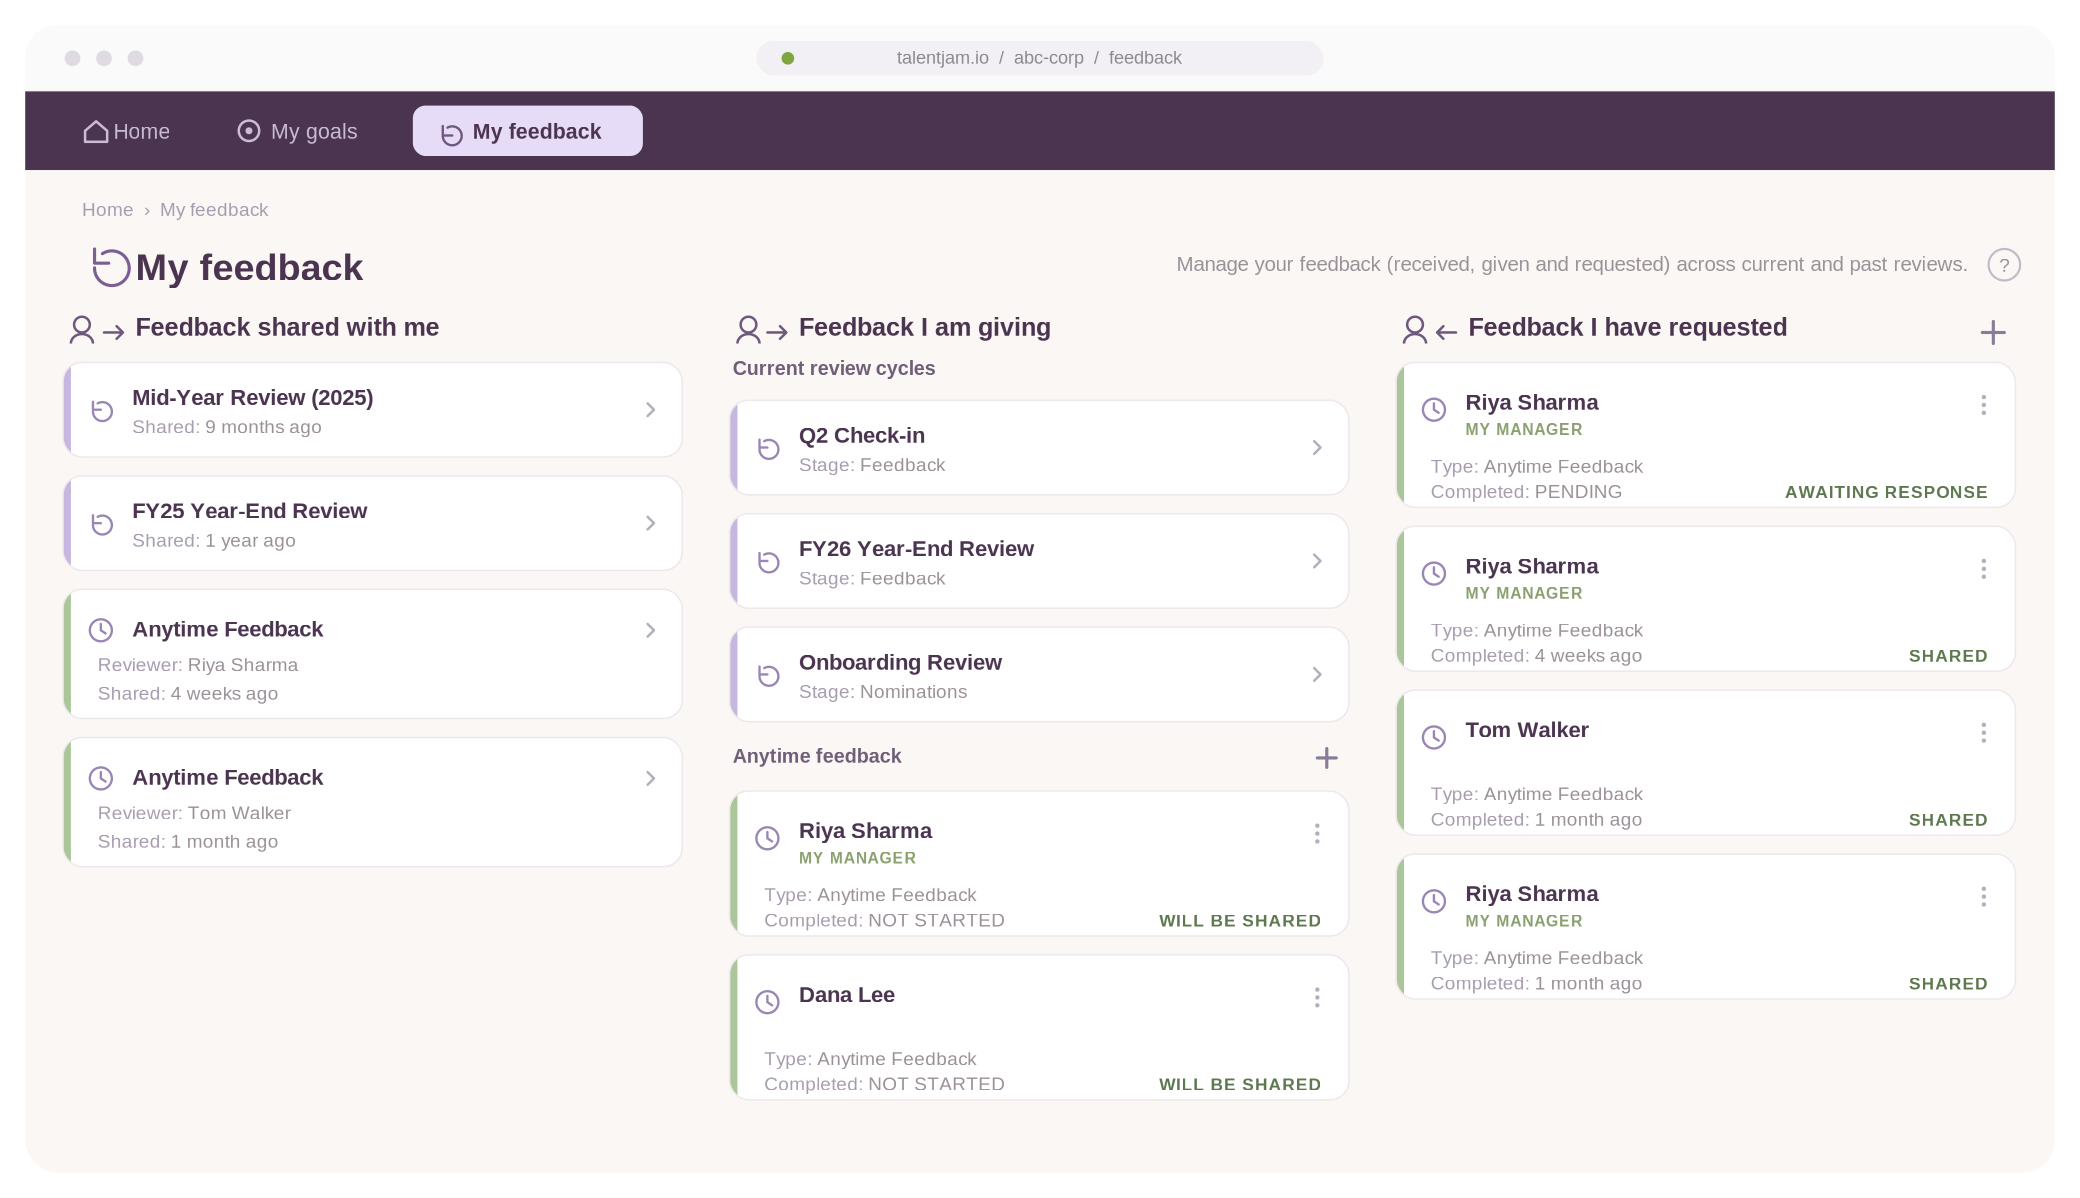Screen dimensions: 2080x1198
Task: Open the Q2 Check-in review title
Action: pyautogui.click(x=862, y=435)
